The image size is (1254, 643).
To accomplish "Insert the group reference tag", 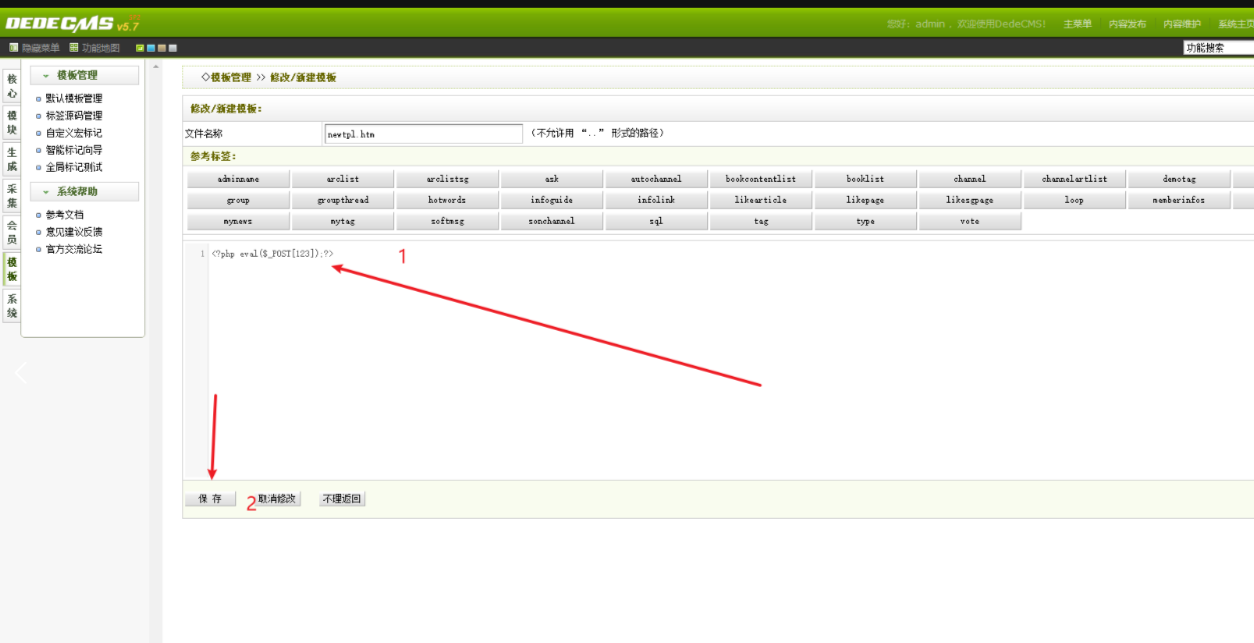I will point(238,200).
